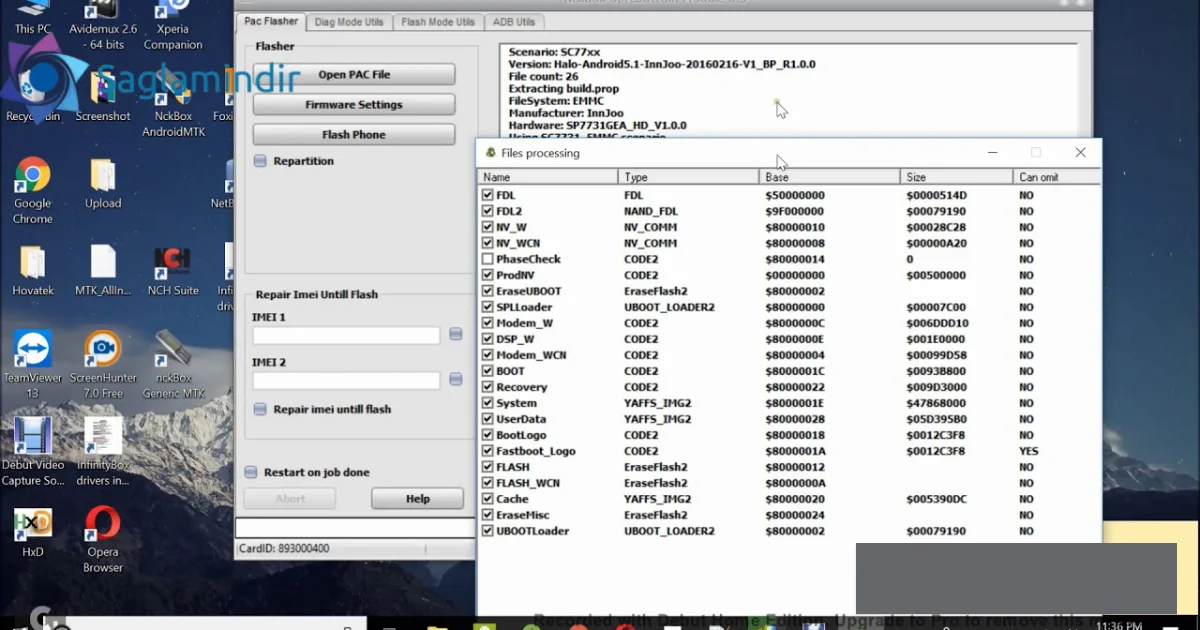
Task: Select the FLASH_WCN row name
Action: tap(526, 483)
